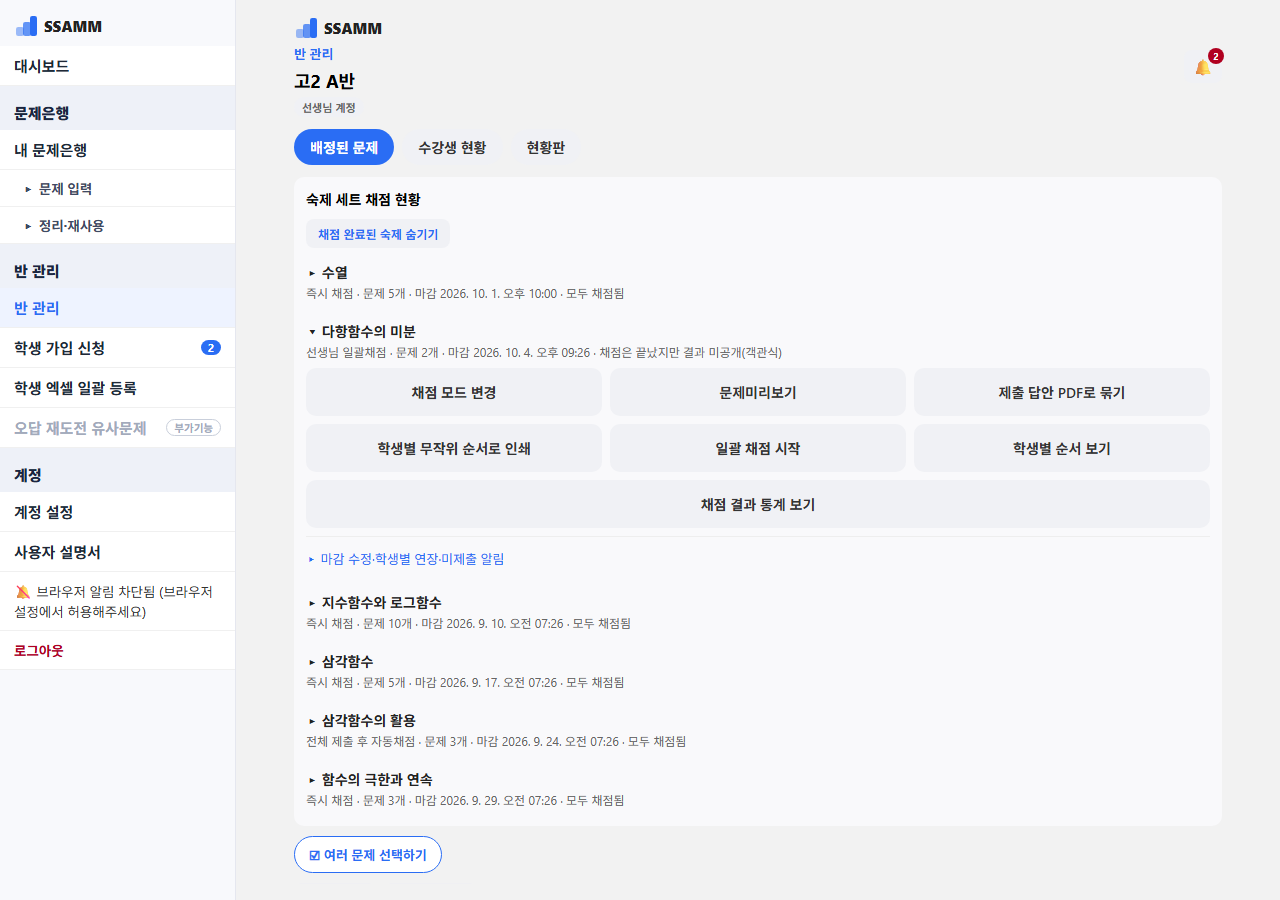Collapse the 다항함수의 미분 homework set
The width and height of the screenshot is (1280, 900).
[361, 331]
